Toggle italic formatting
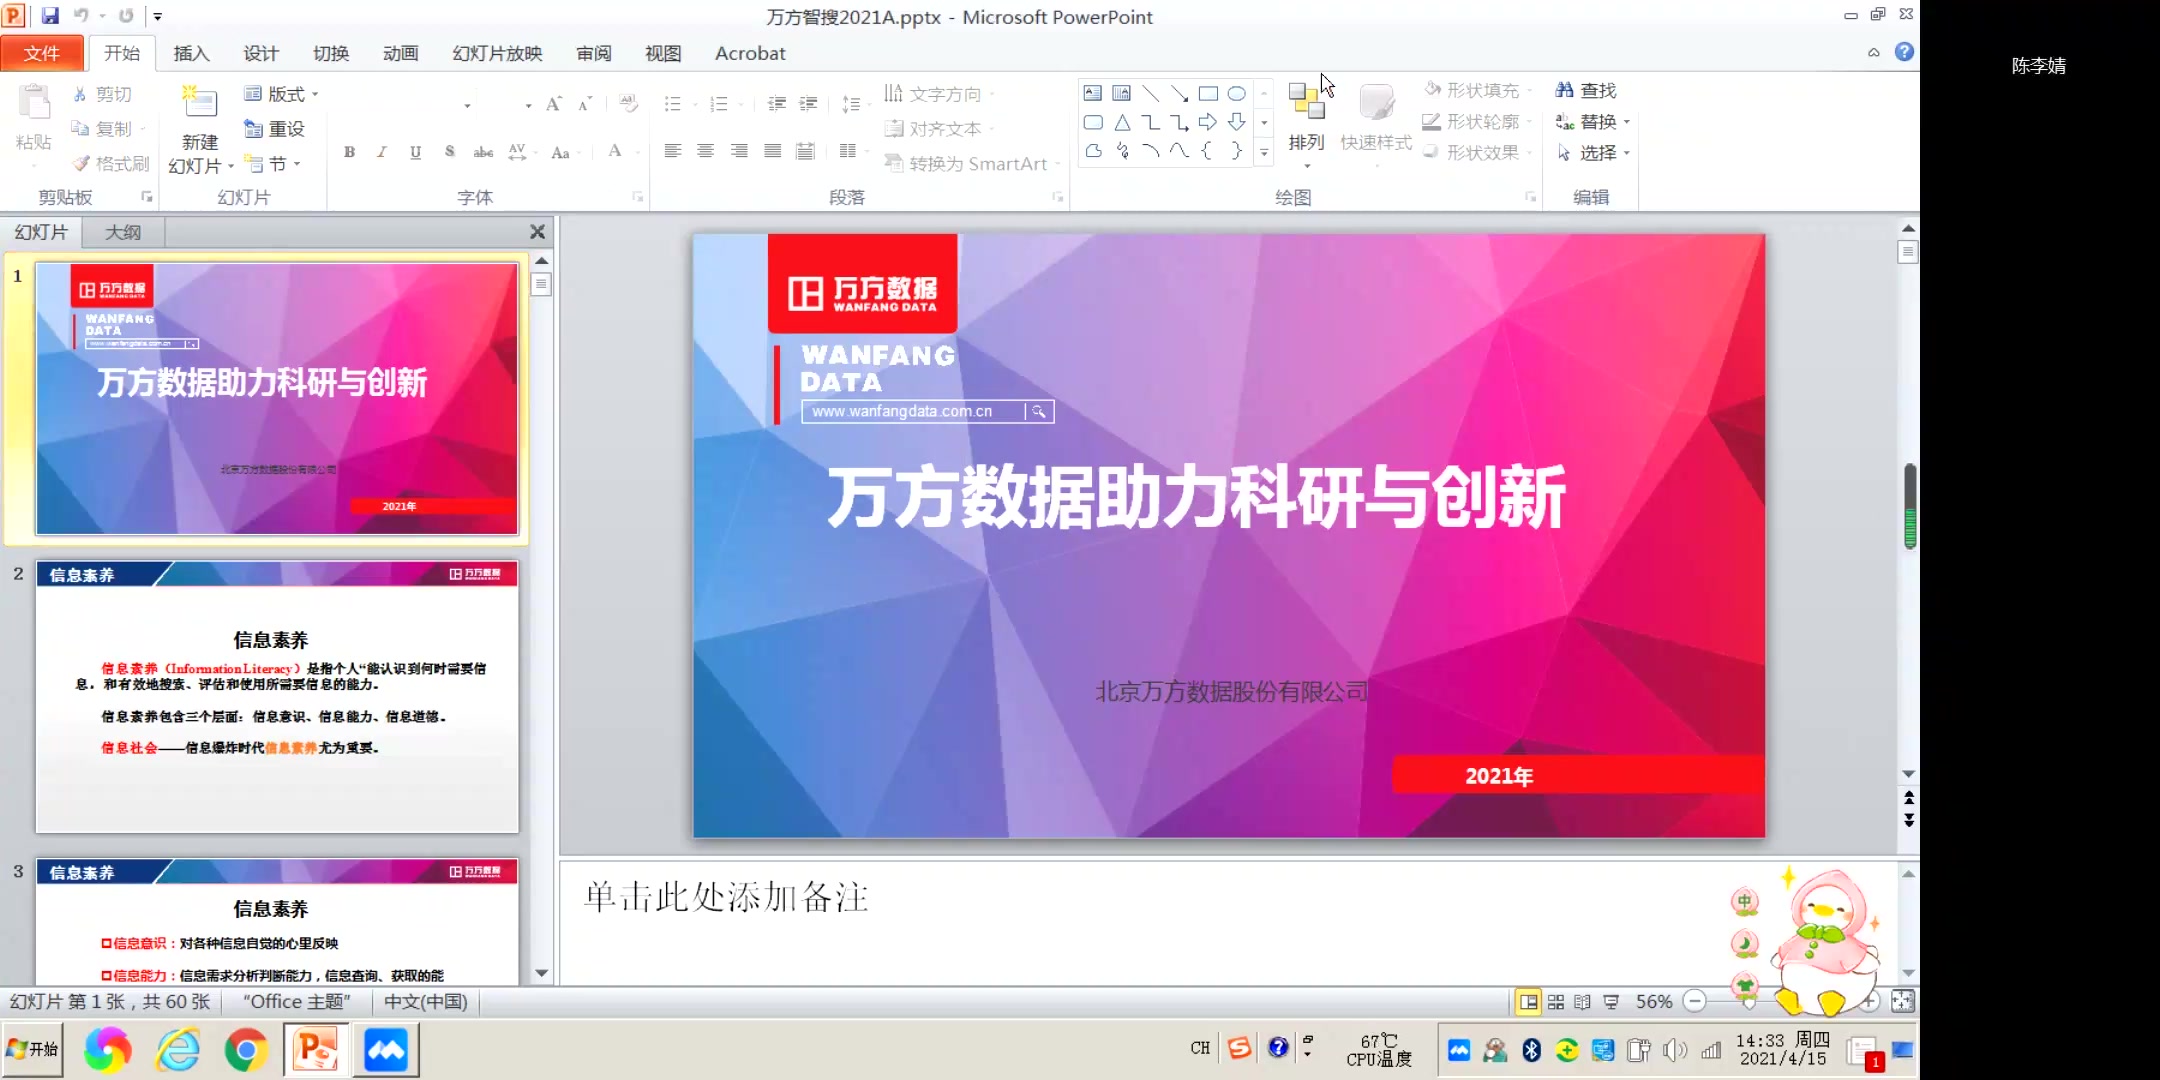 tap(382, 152)
